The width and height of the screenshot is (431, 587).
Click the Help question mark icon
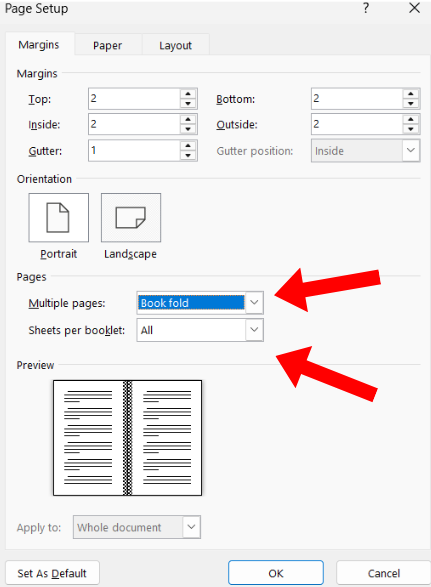point(366,8)
